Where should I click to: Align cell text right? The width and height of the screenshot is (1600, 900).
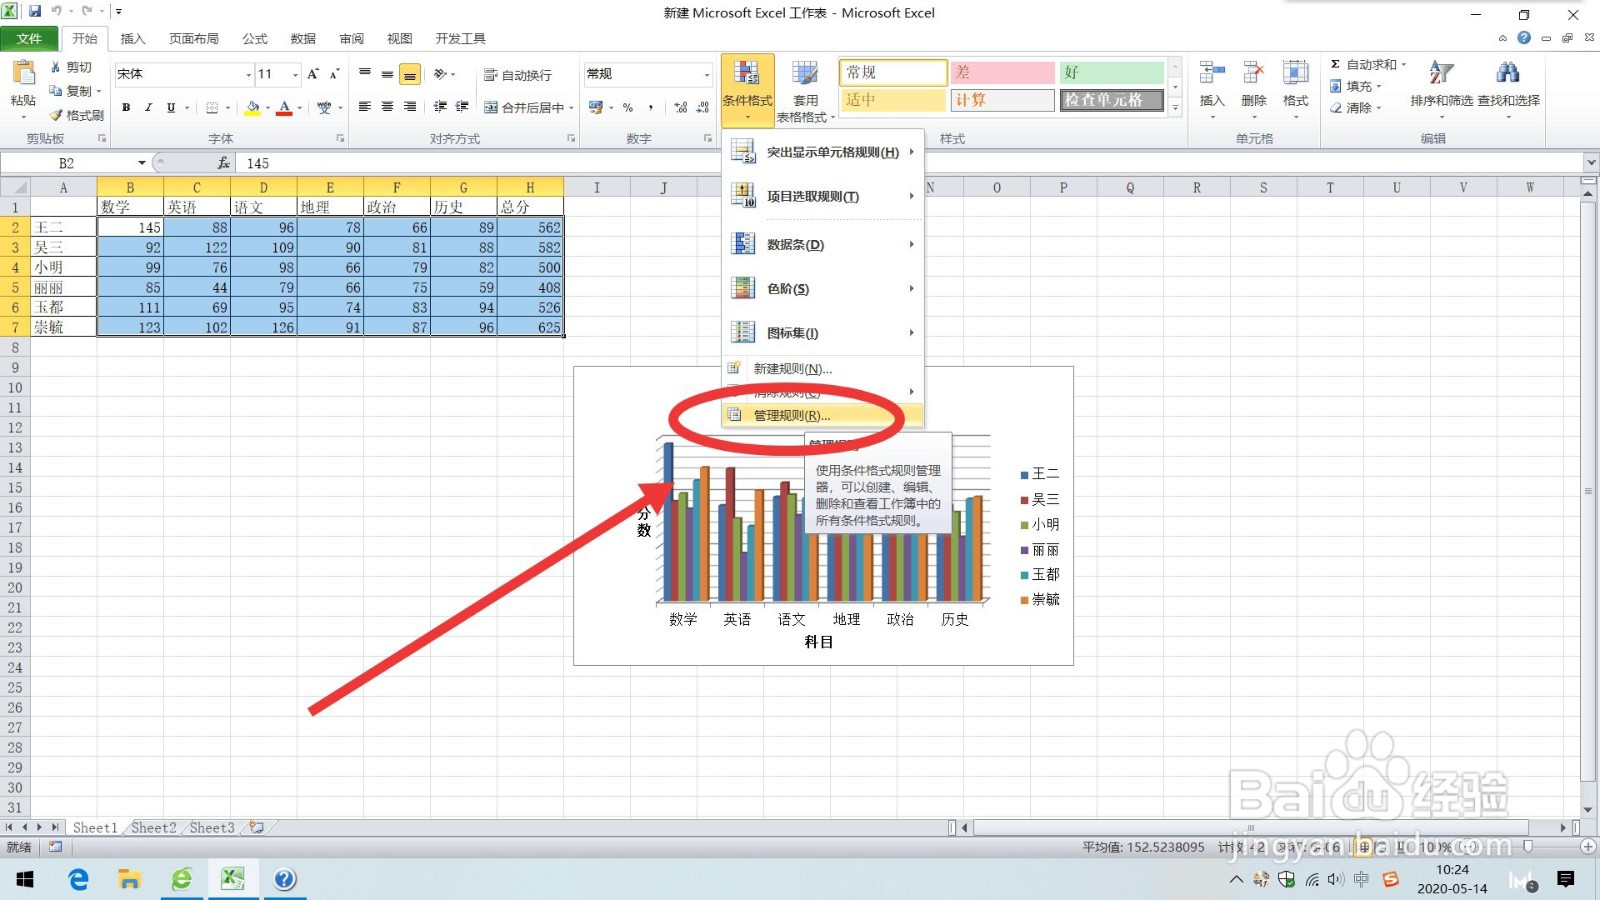point(410,107)
